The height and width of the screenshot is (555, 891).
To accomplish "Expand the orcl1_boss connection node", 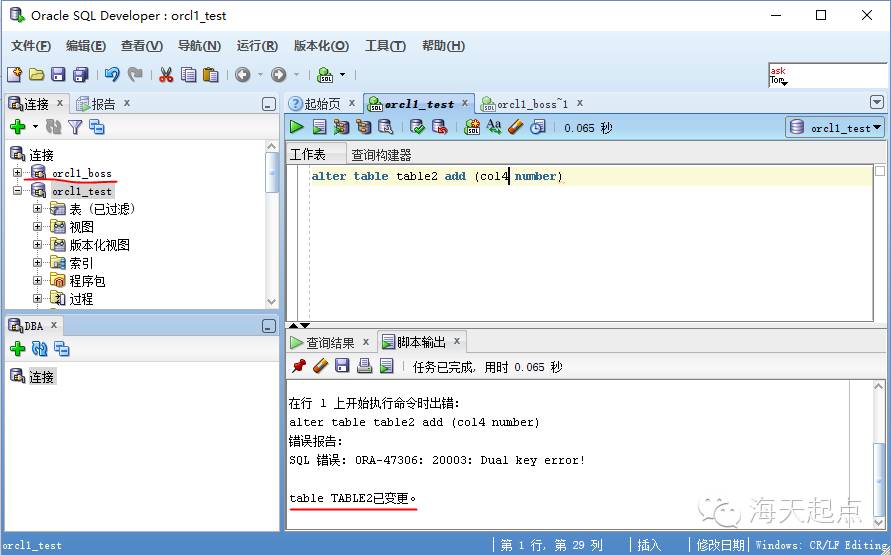I will coord(18,172).
